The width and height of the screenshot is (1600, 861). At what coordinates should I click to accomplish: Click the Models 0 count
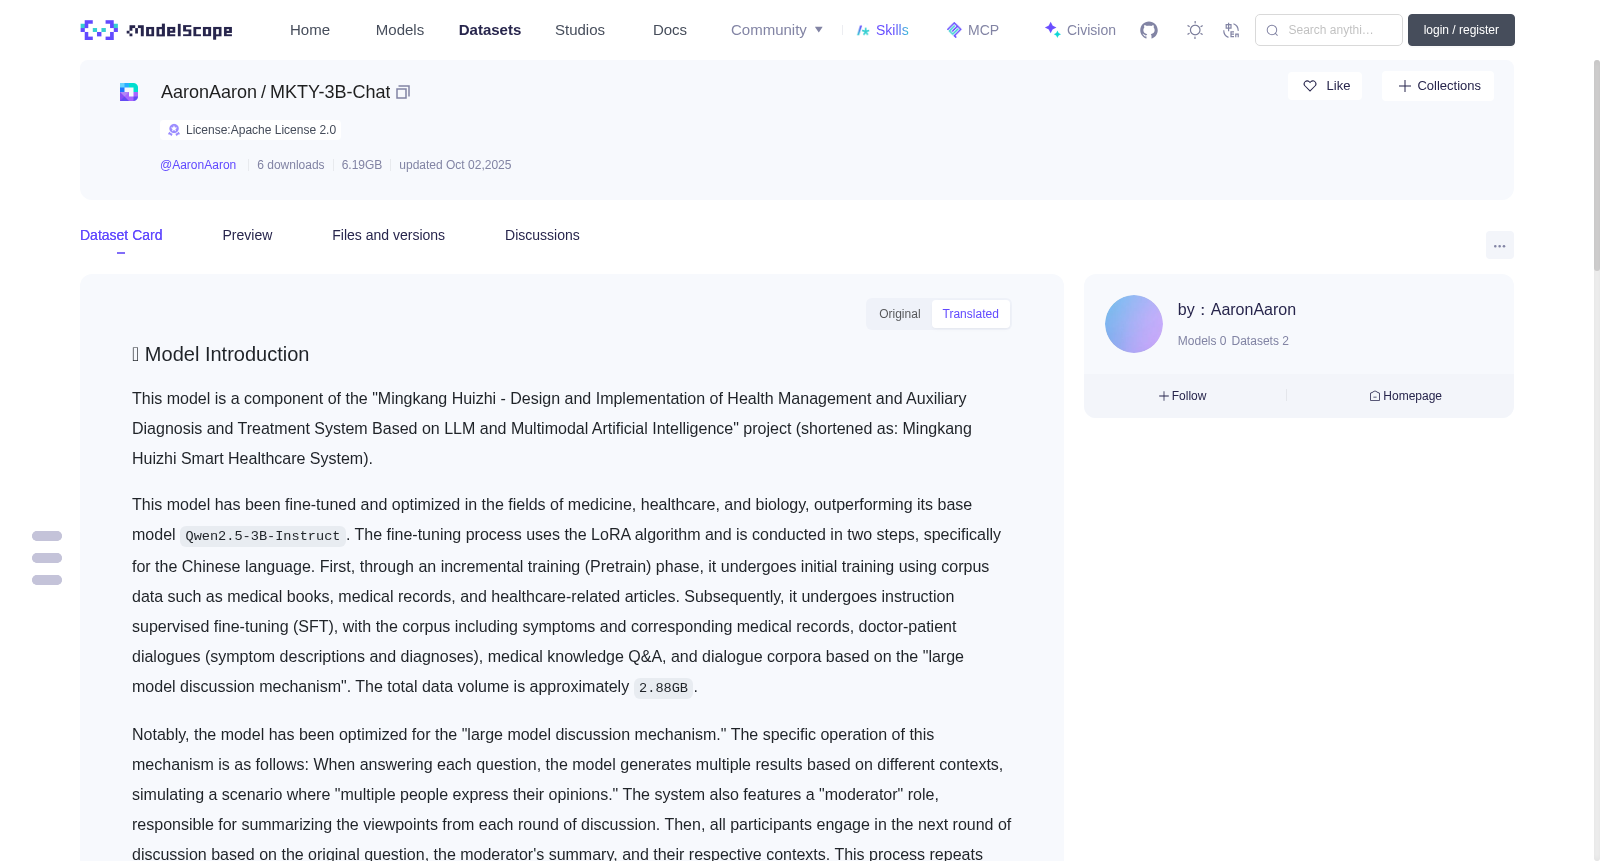(x=1202, y=341)
